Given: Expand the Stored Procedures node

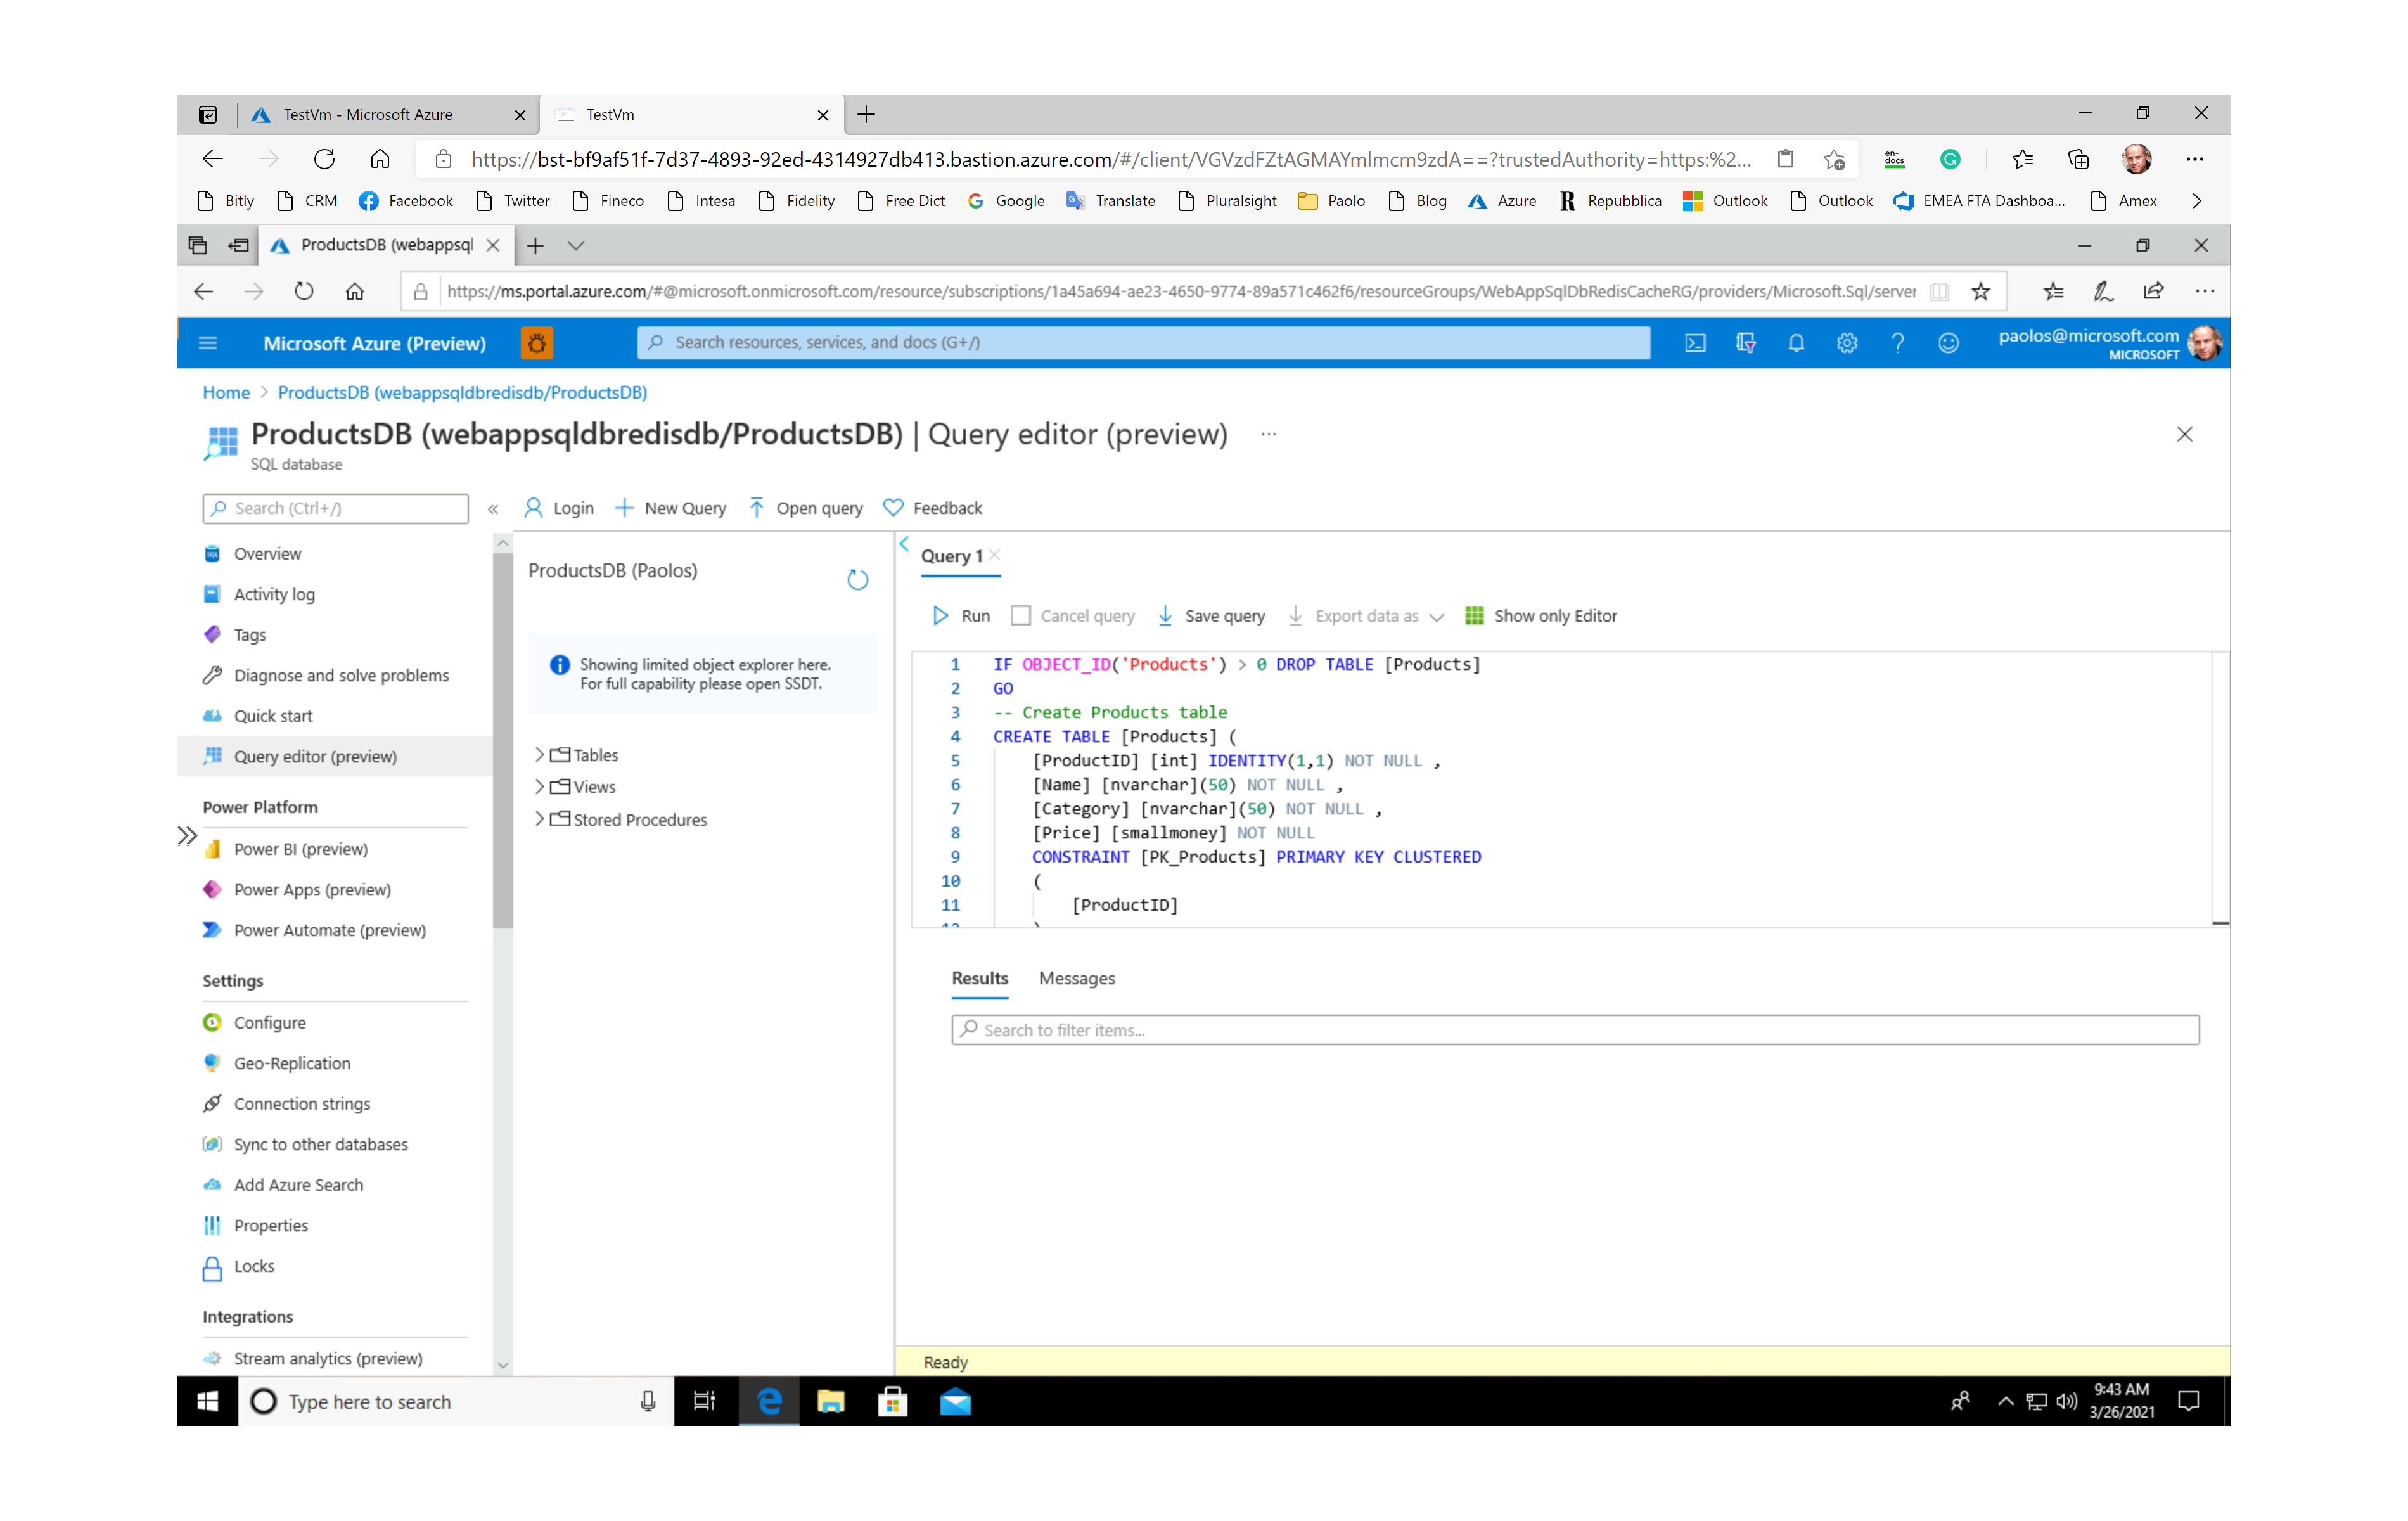Looking at the screenshot, I should (540, 819).
